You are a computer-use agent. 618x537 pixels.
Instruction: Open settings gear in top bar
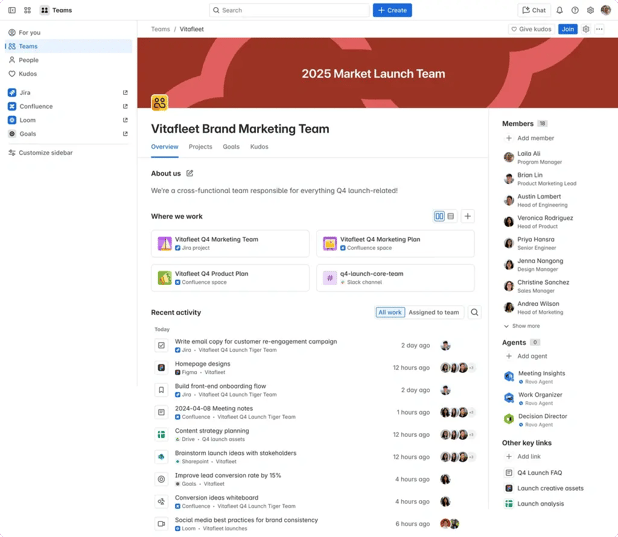[x=590, y=10]
